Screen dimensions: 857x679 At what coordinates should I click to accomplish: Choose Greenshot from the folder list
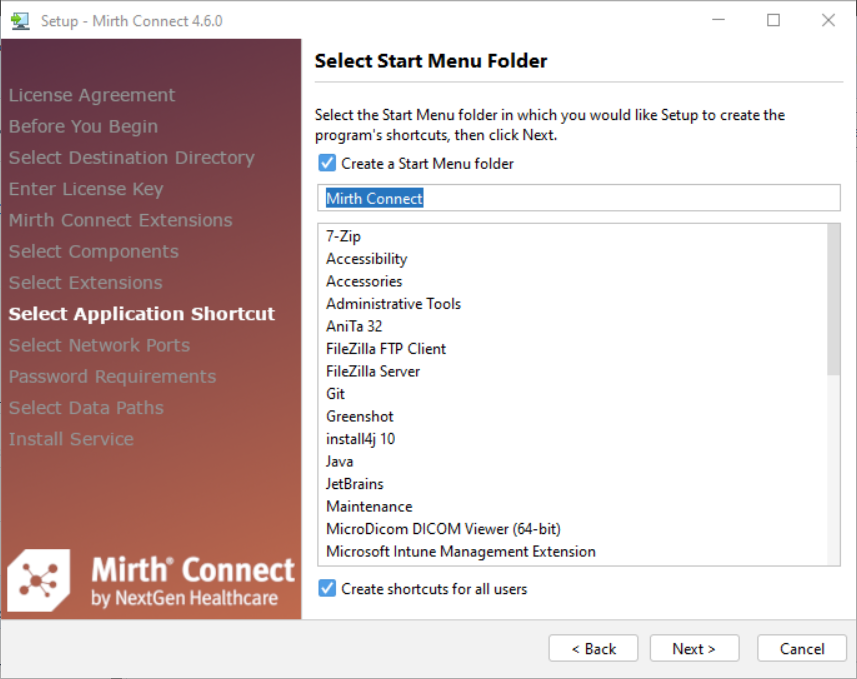(x=360, y=416)
